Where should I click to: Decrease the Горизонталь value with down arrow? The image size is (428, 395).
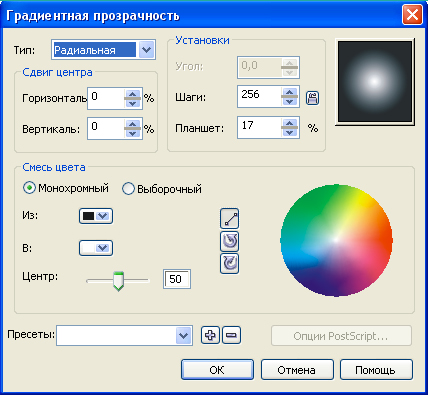tap(133, 103)
